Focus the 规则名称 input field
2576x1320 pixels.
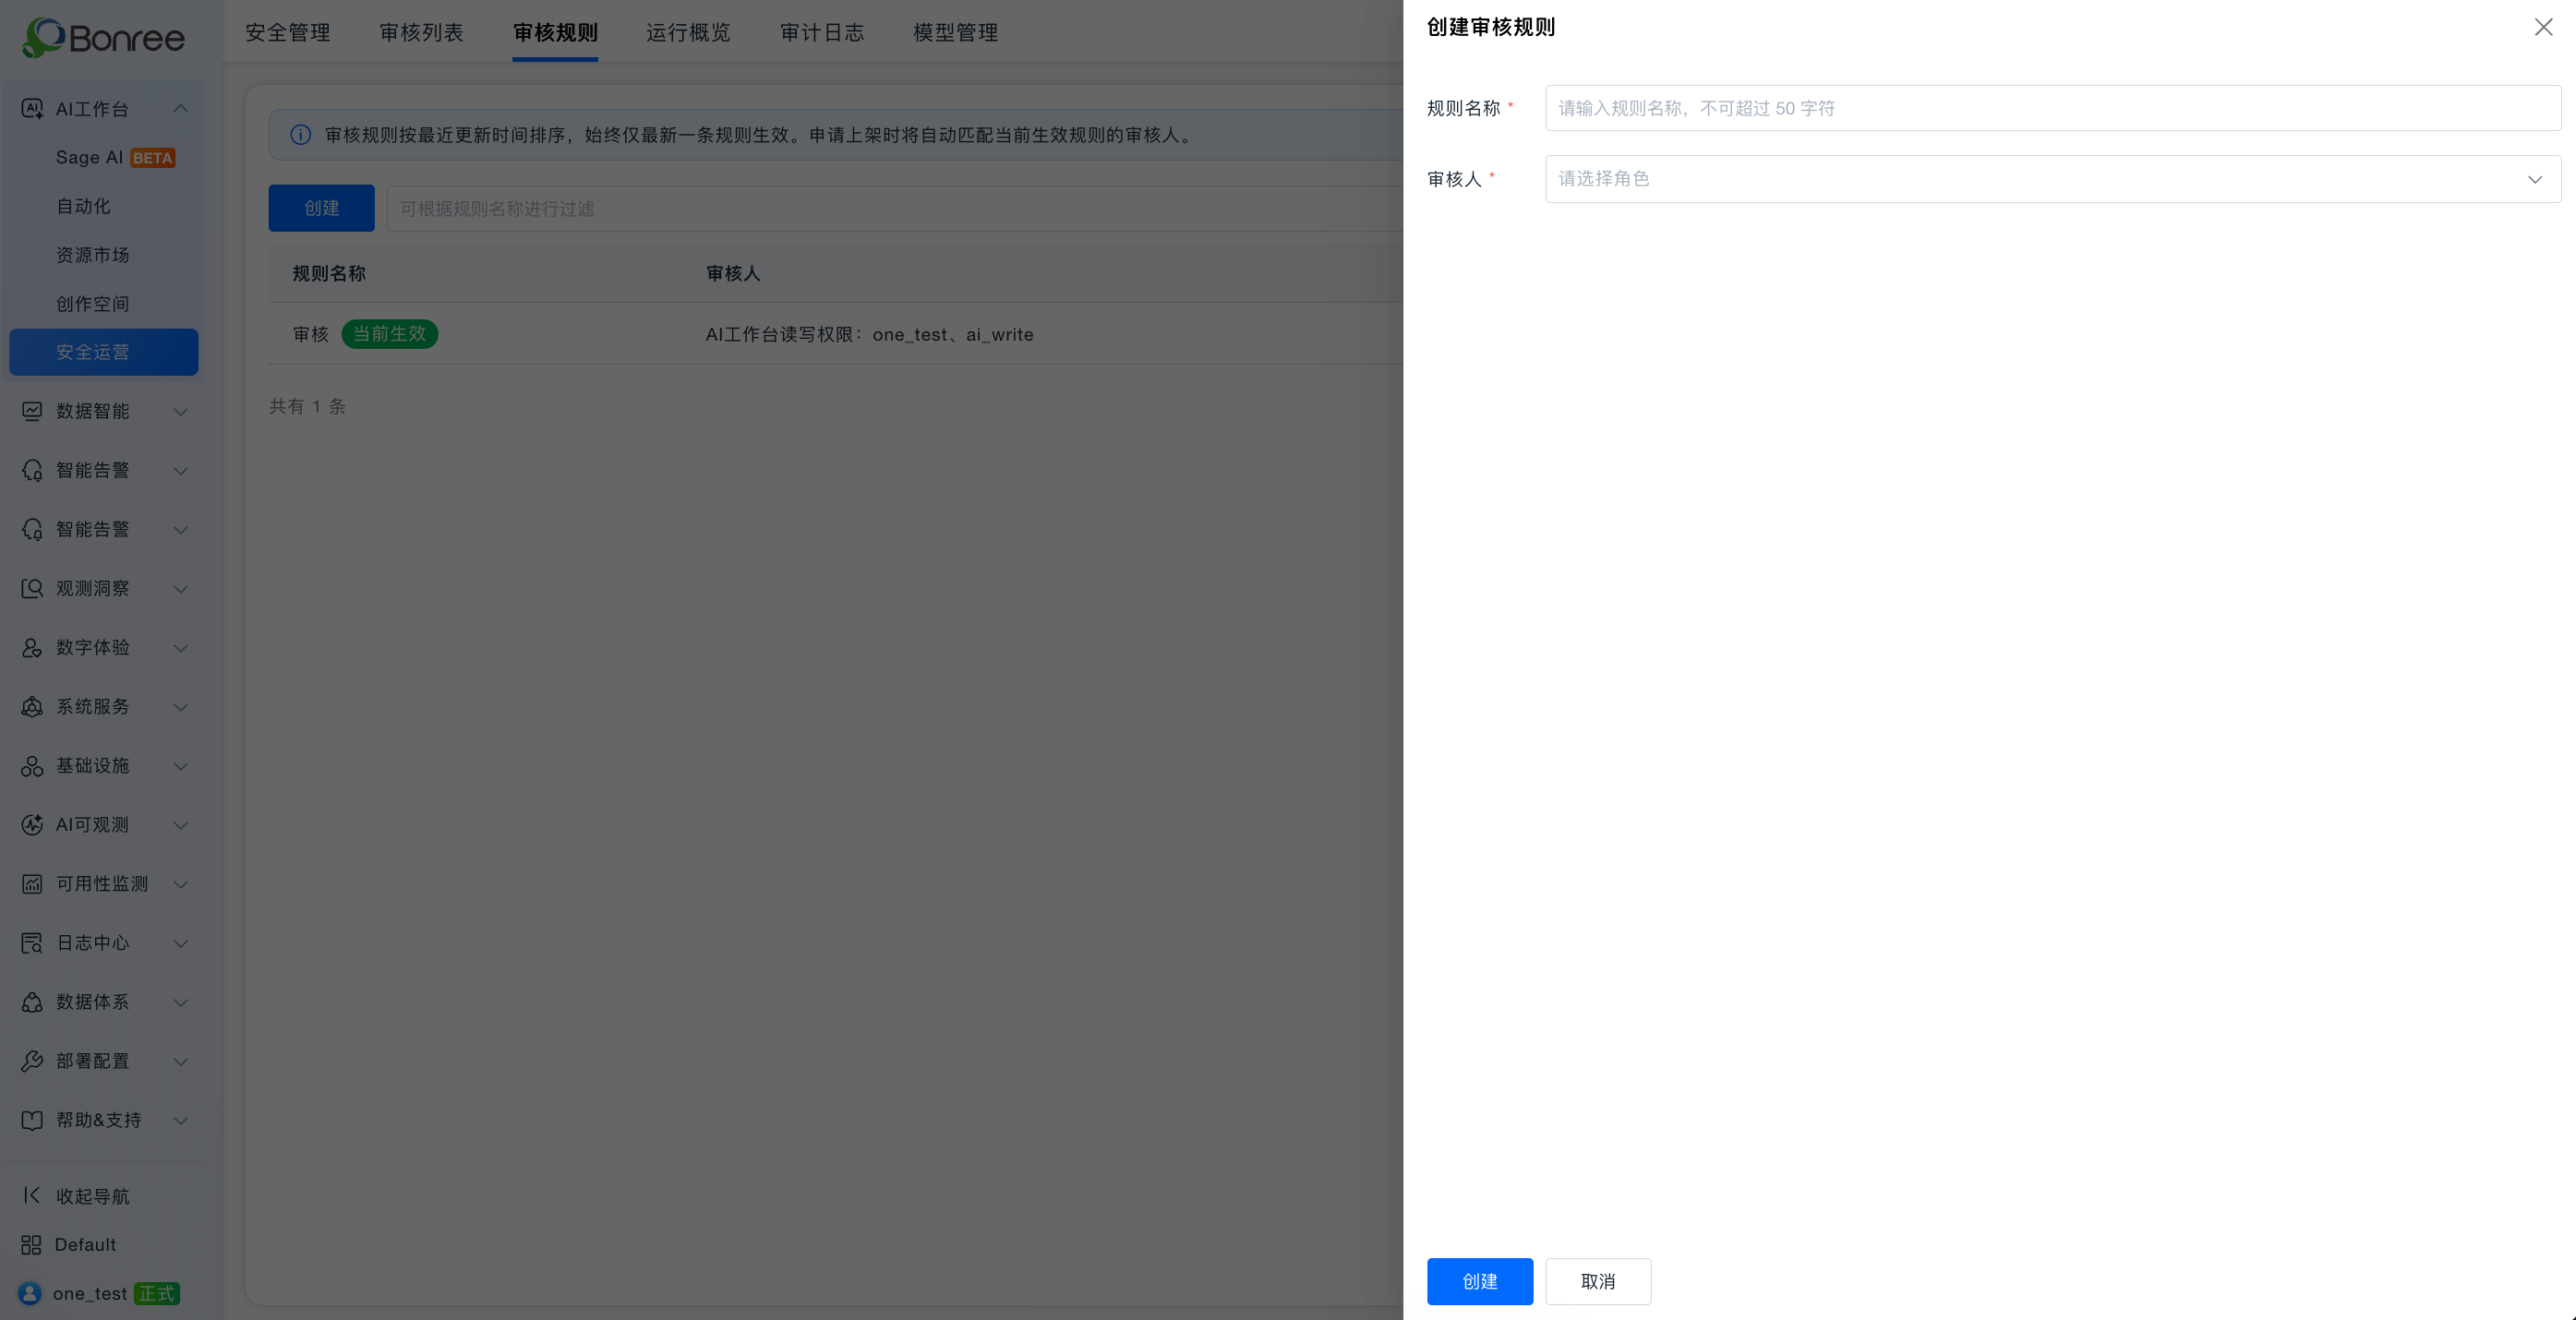[x=2052, y=108]
